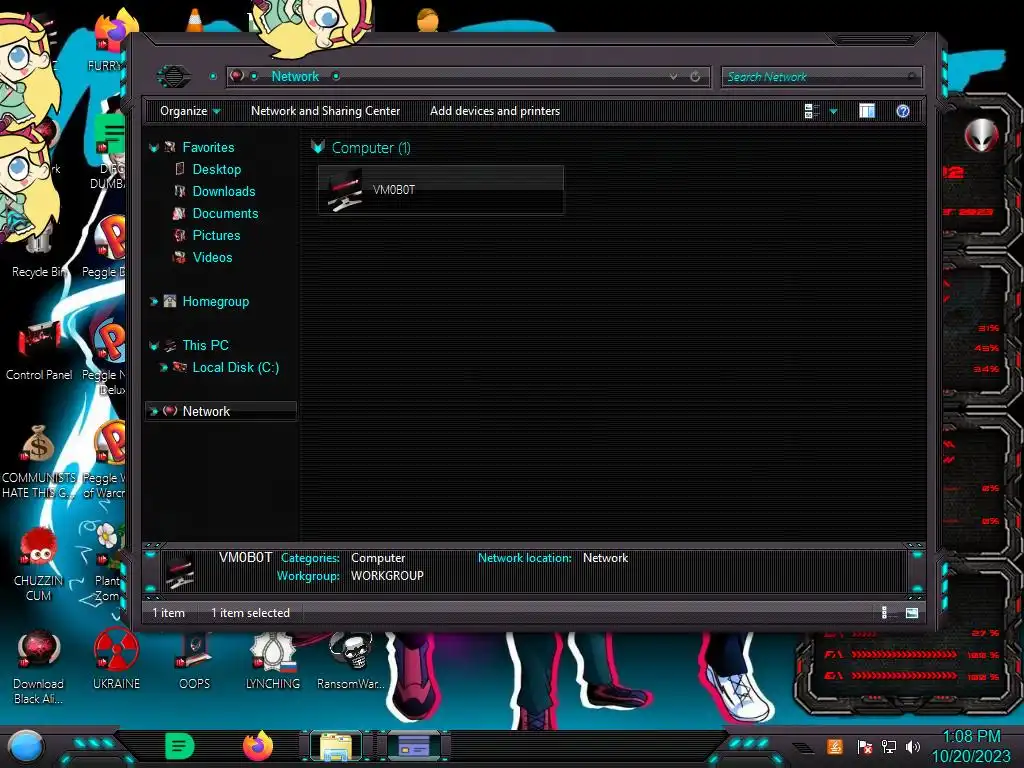This screenshot has width=1024, height=768.
Task: Open the address bar history dropdown arrow
Action: (x=673, y=76)
